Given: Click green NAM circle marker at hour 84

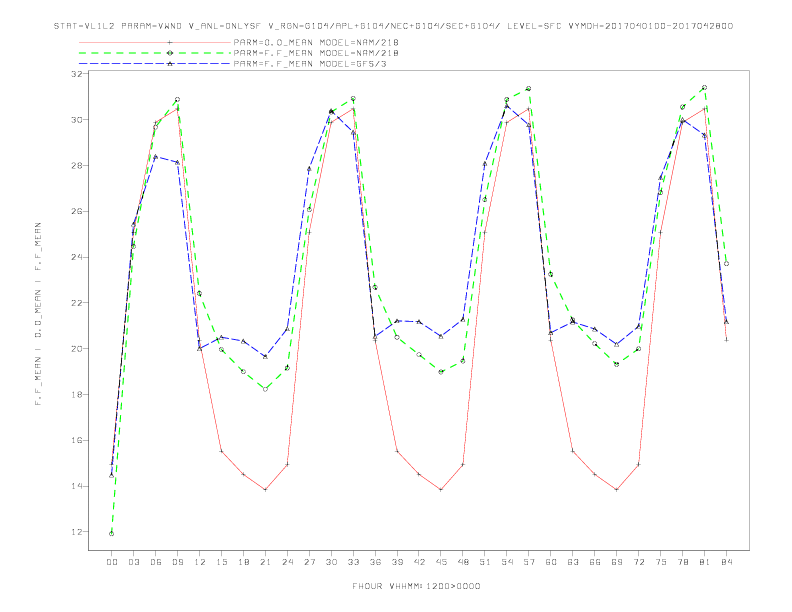Looking at the screenshot, I should pyautogui.click(x=726, y=264).
